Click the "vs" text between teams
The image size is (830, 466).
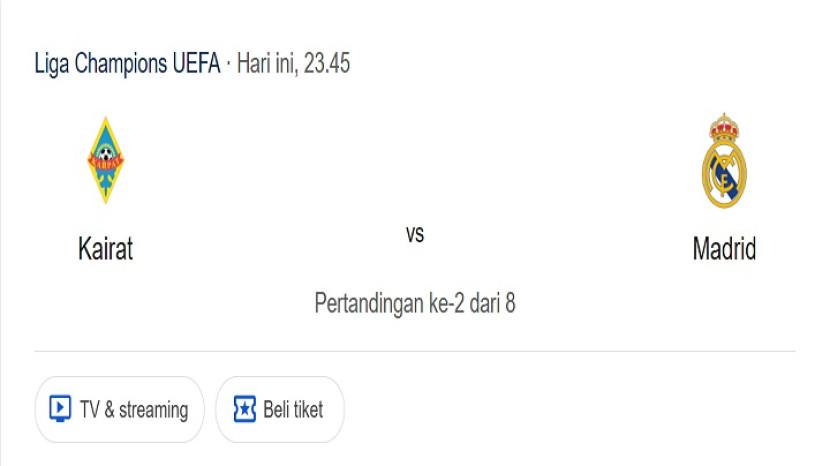415,234
